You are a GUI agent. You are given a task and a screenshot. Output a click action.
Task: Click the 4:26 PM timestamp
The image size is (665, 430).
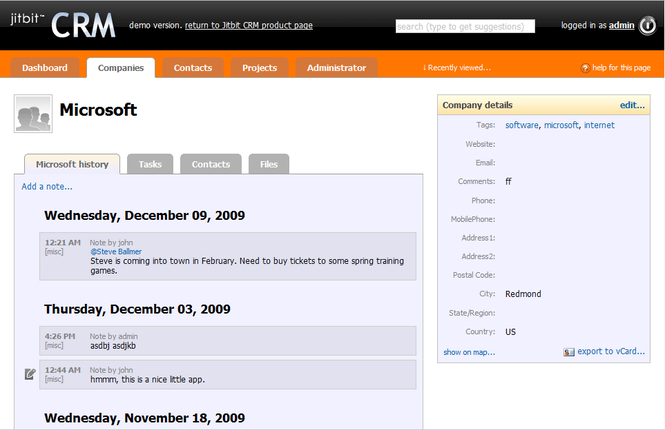tap(60, 336)
